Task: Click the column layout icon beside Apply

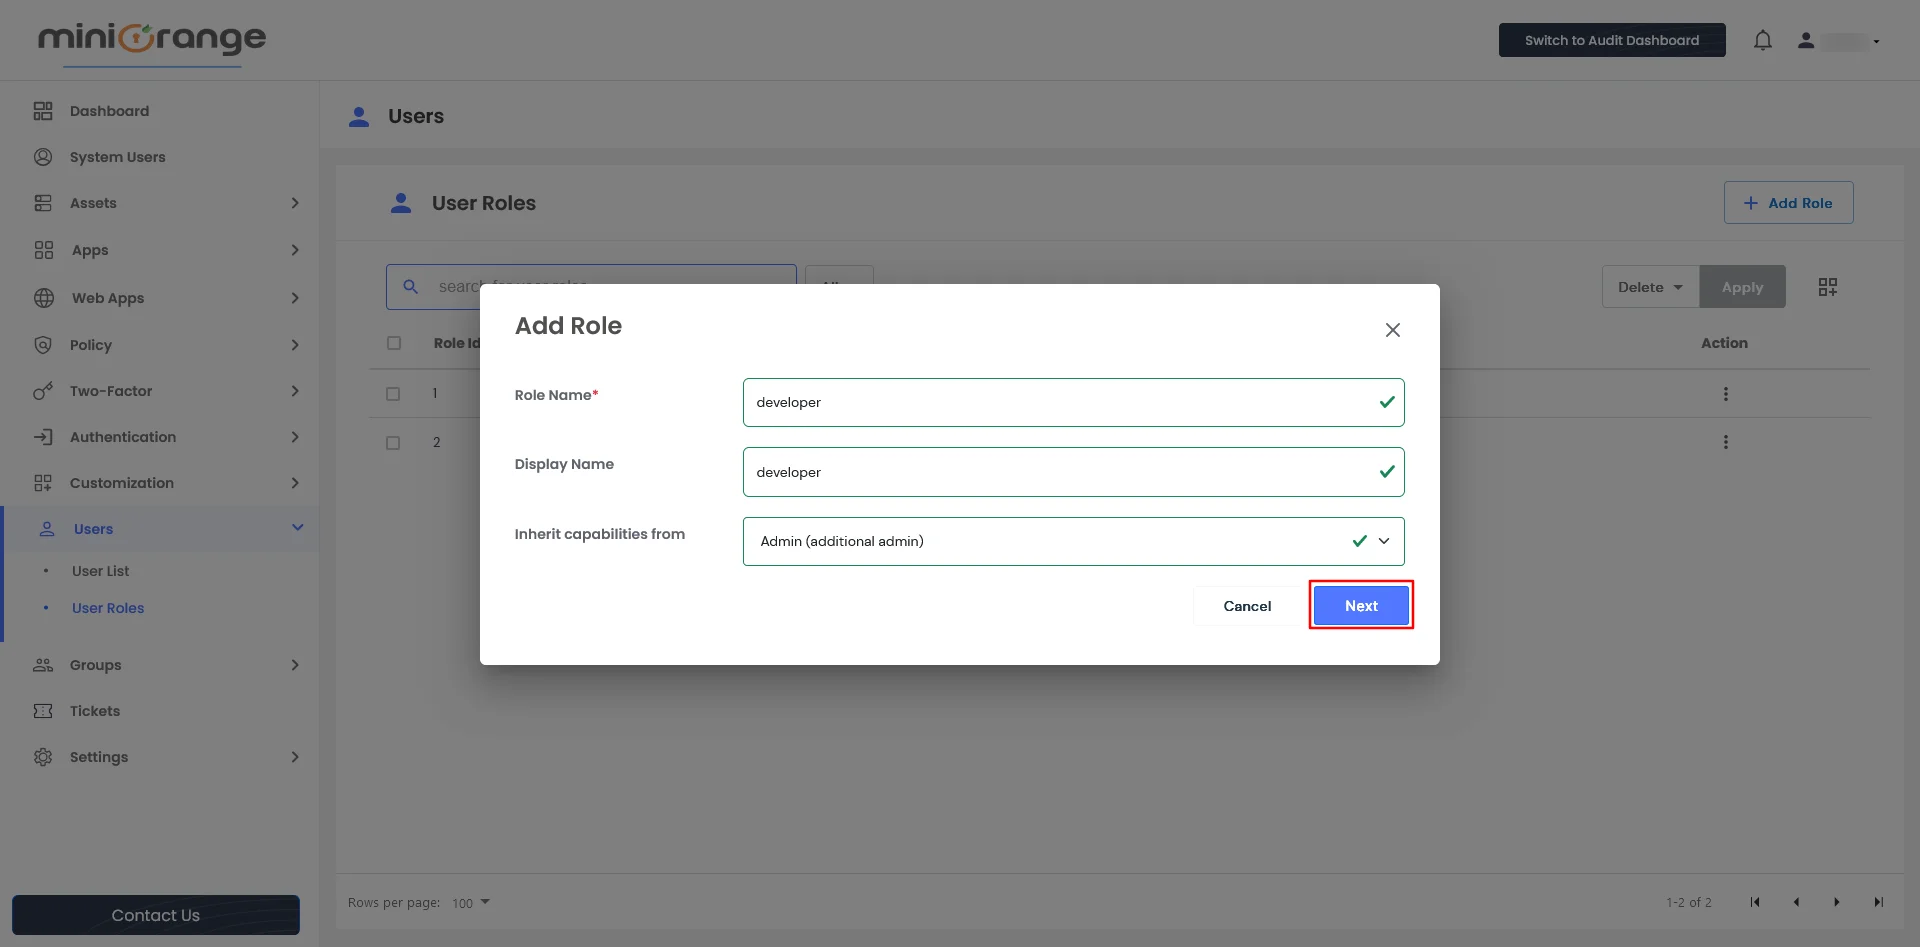Action: 1828,286
